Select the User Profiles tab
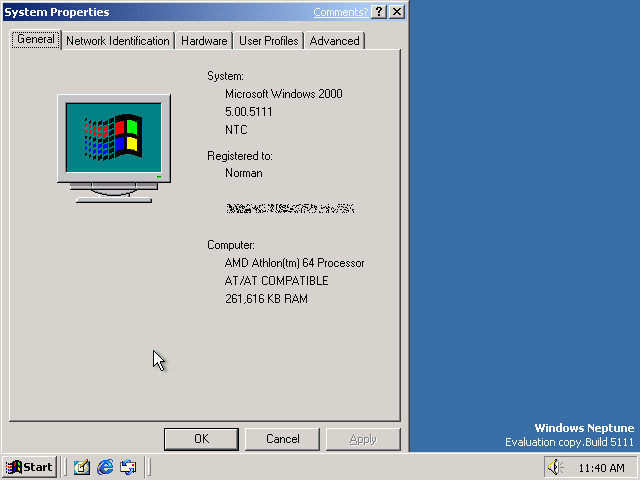The width and height of the screenshot is (640, 480). click(268, 41)
